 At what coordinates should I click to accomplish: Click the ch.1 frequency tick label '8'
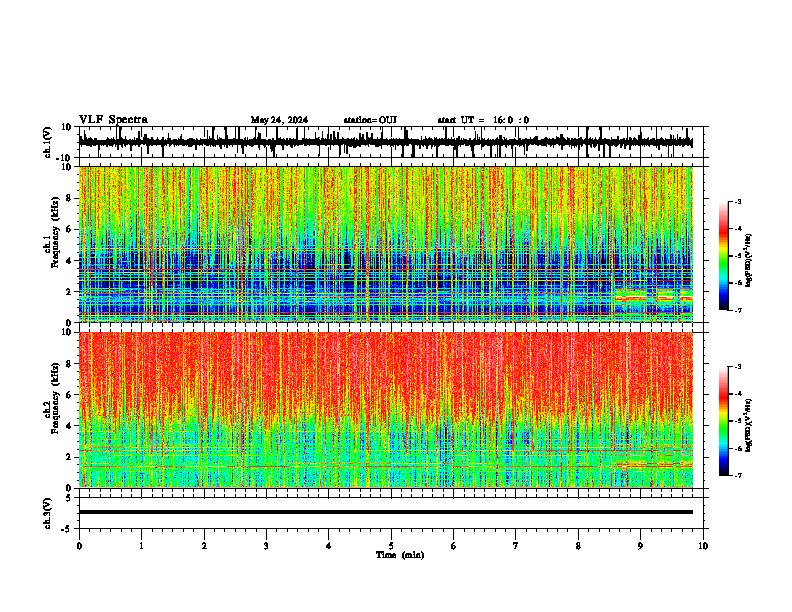tap(70, 198)
